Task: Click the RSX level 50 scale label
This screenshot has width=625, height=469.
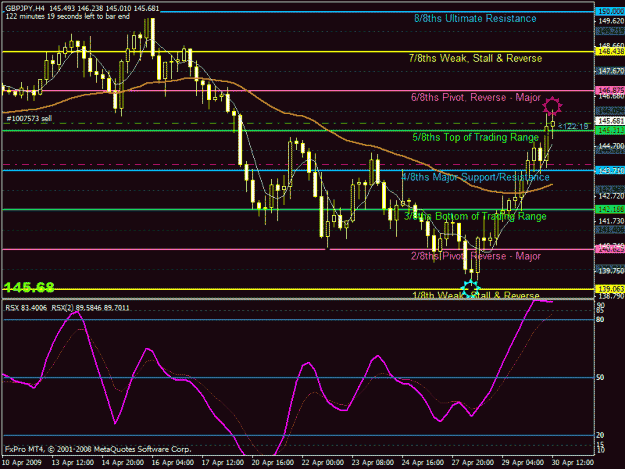Action: tap(600, 377)
